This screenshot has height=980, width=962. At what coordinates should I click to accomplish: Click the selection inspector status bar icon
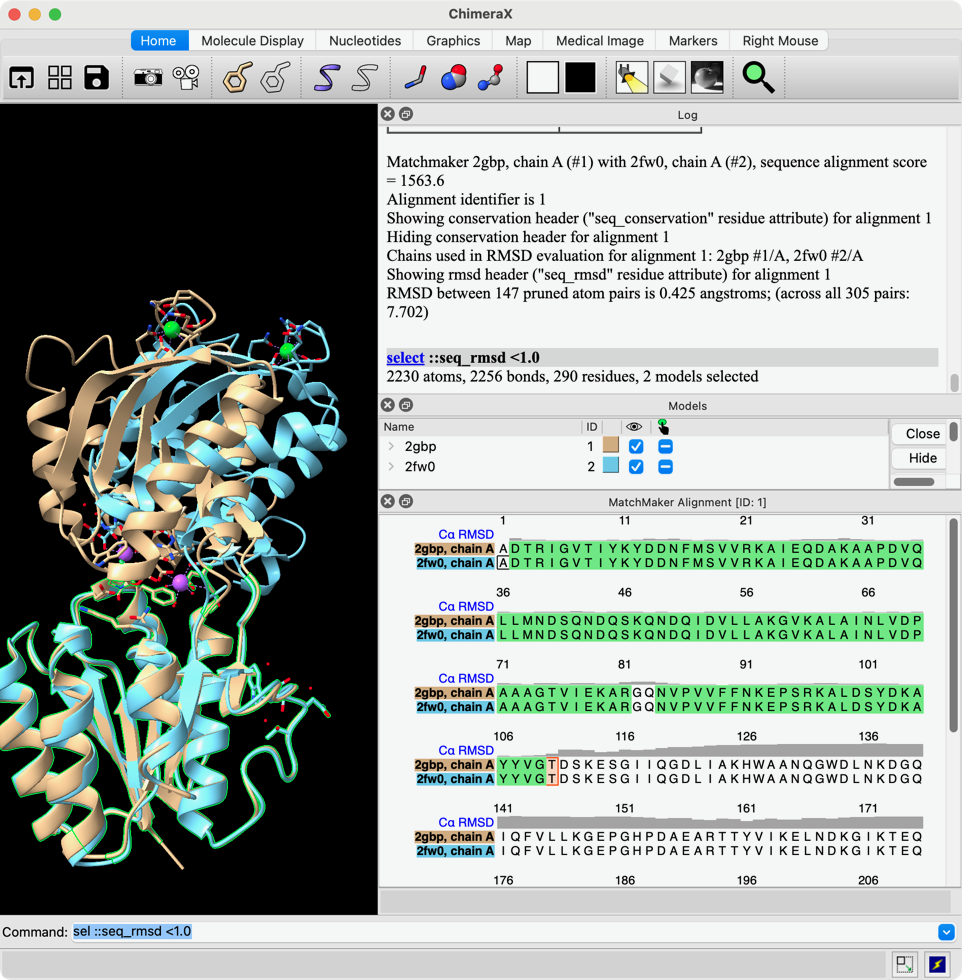coord(904,964)
